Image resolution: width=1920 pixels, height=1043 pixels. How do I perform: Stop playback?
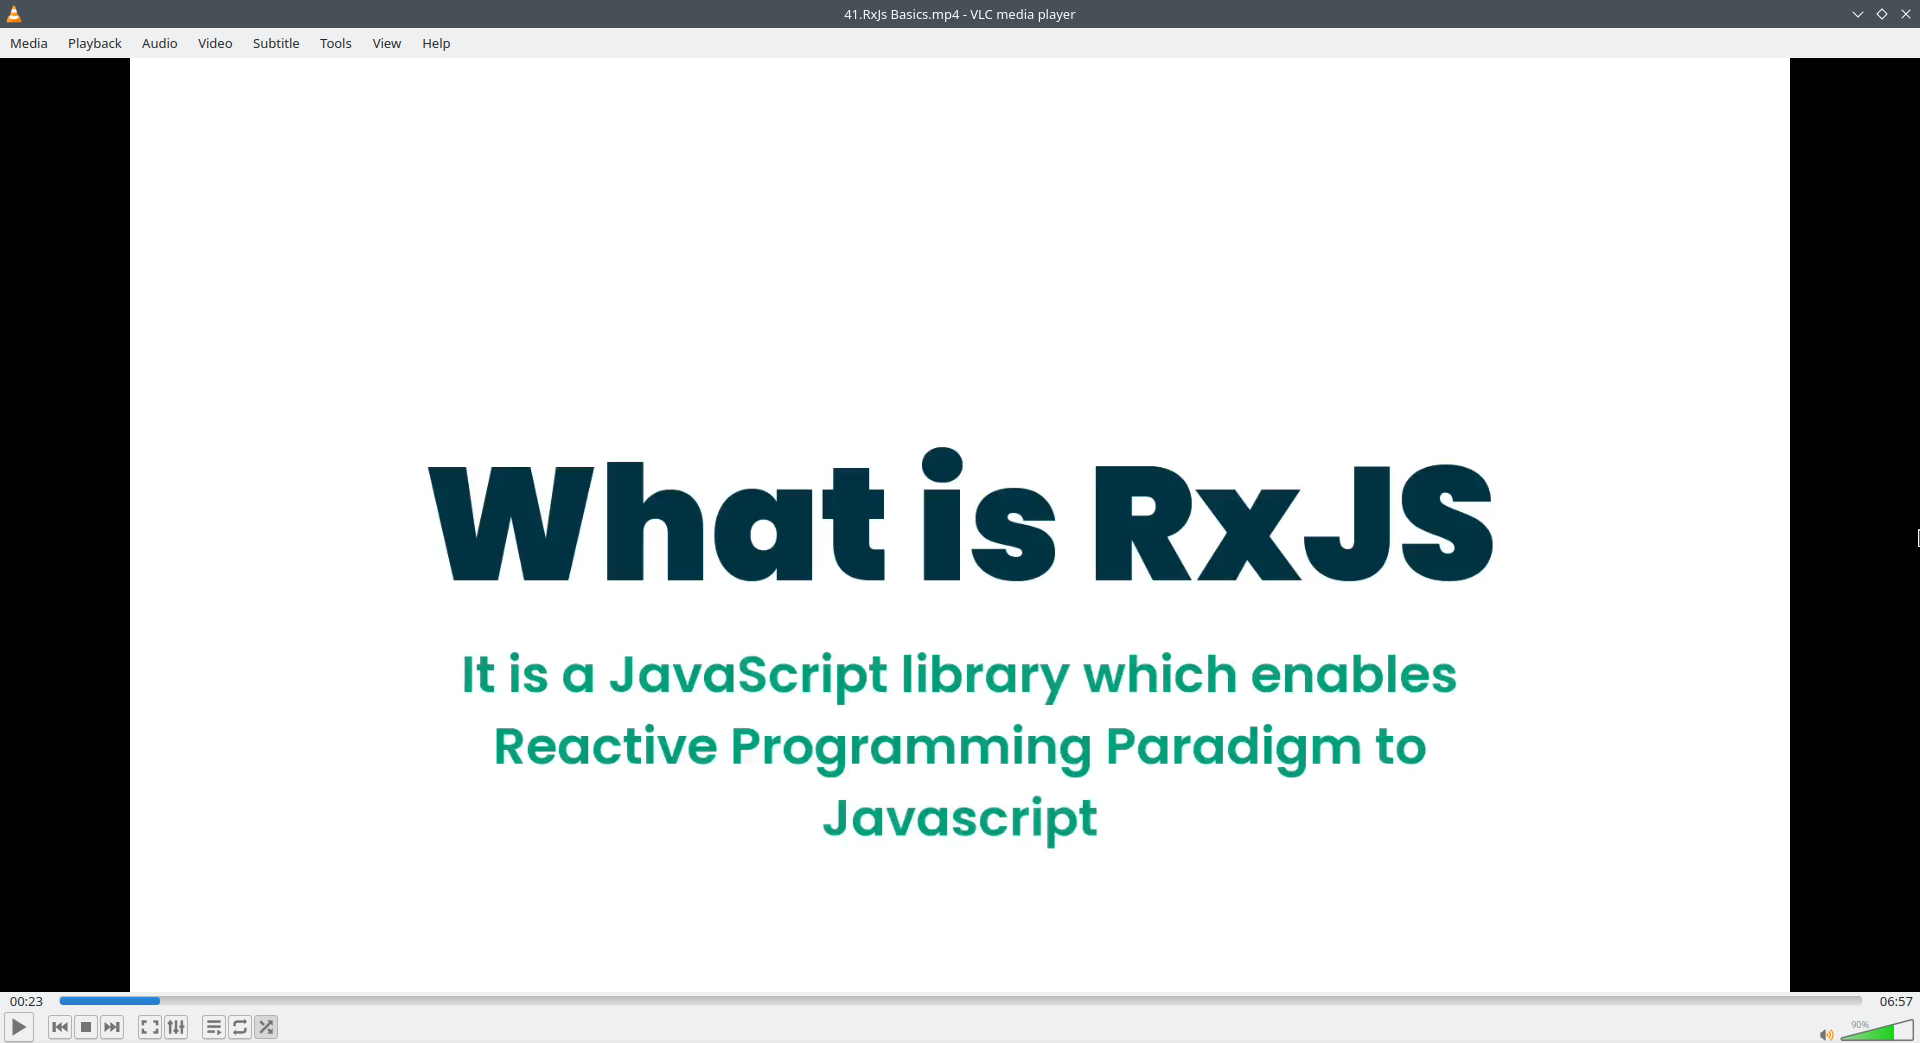pos(86,1027)
